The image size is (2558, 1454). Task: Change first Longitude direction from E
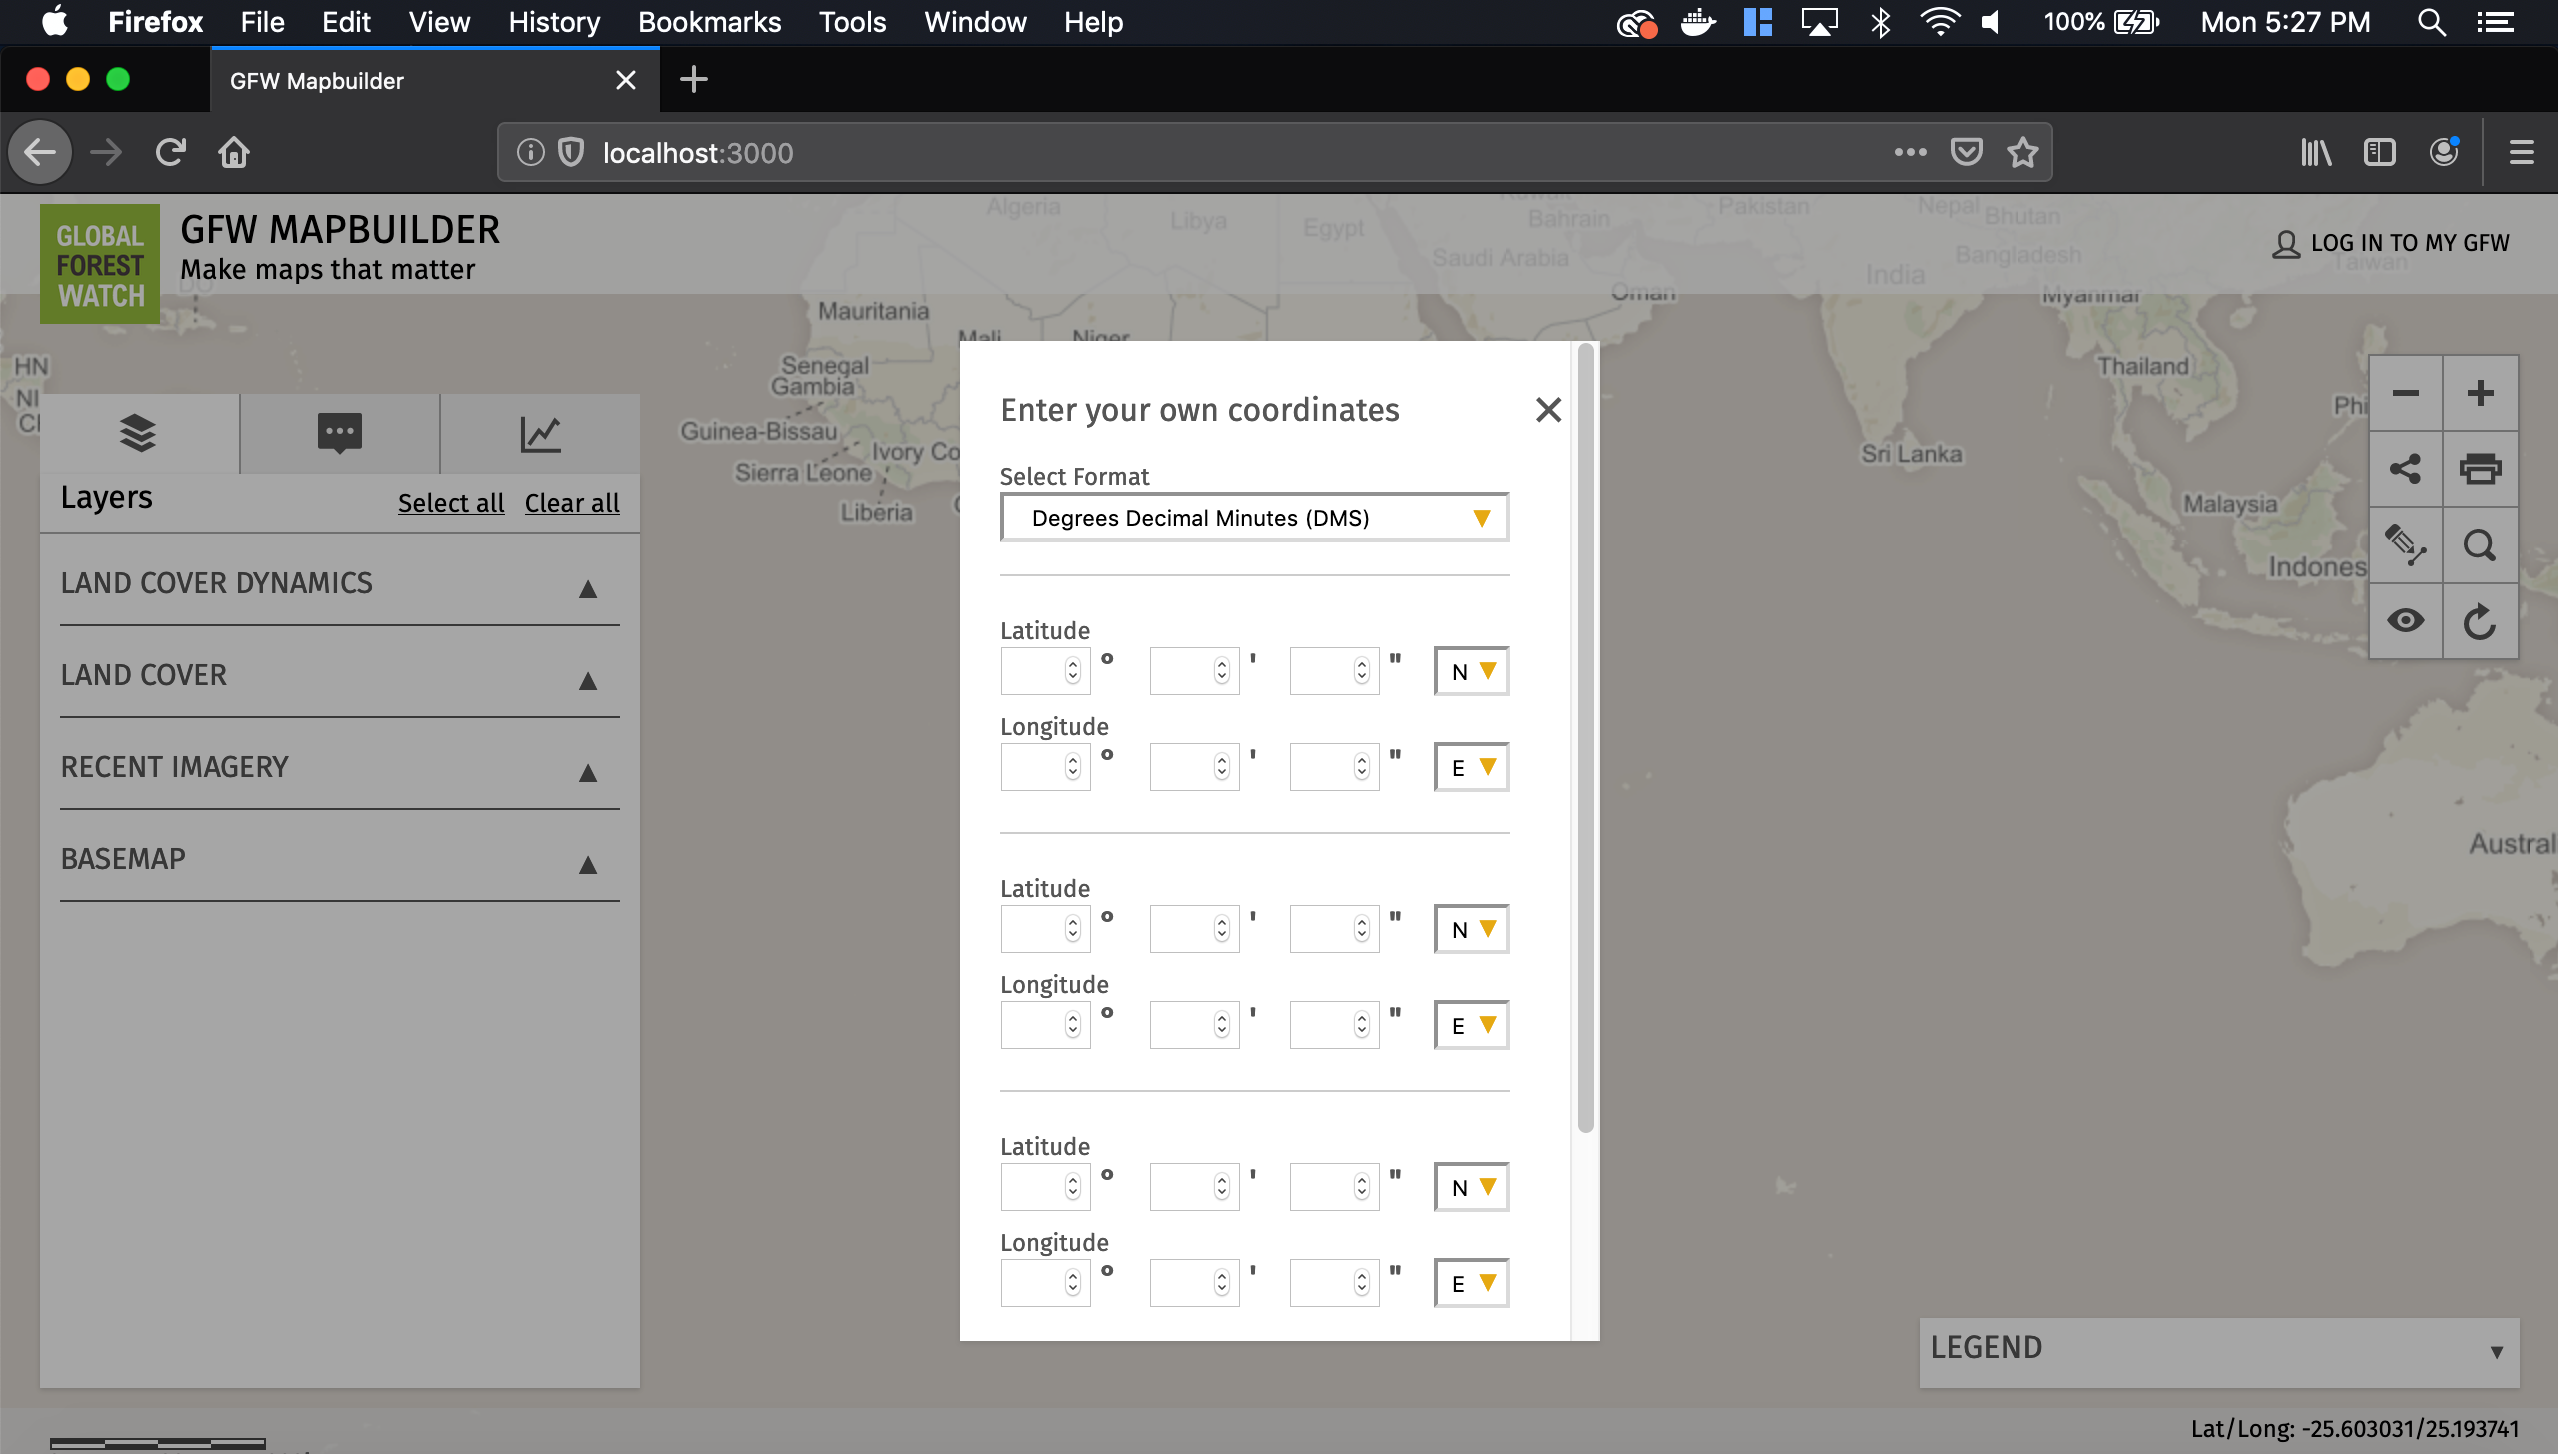(1470, 767)
